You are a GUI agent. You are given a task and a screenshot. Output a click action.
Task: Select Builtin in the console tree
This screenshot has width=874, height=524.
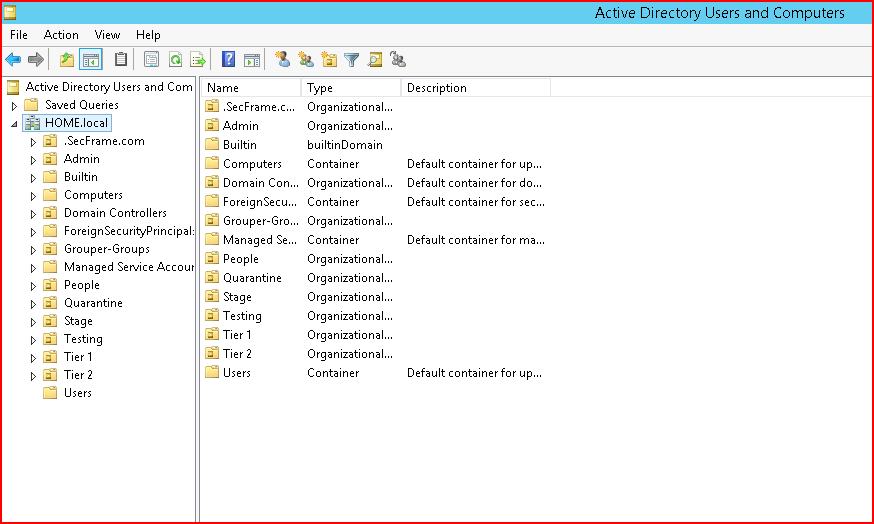click(81, 177)
